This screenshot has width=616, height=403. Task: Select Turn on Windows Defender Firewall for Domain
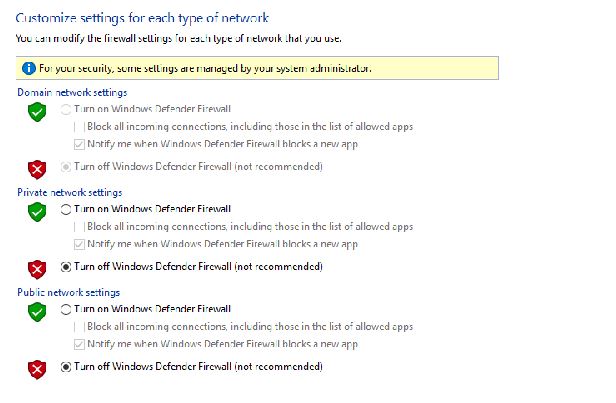pyautogui.click(x=66, y=108)
